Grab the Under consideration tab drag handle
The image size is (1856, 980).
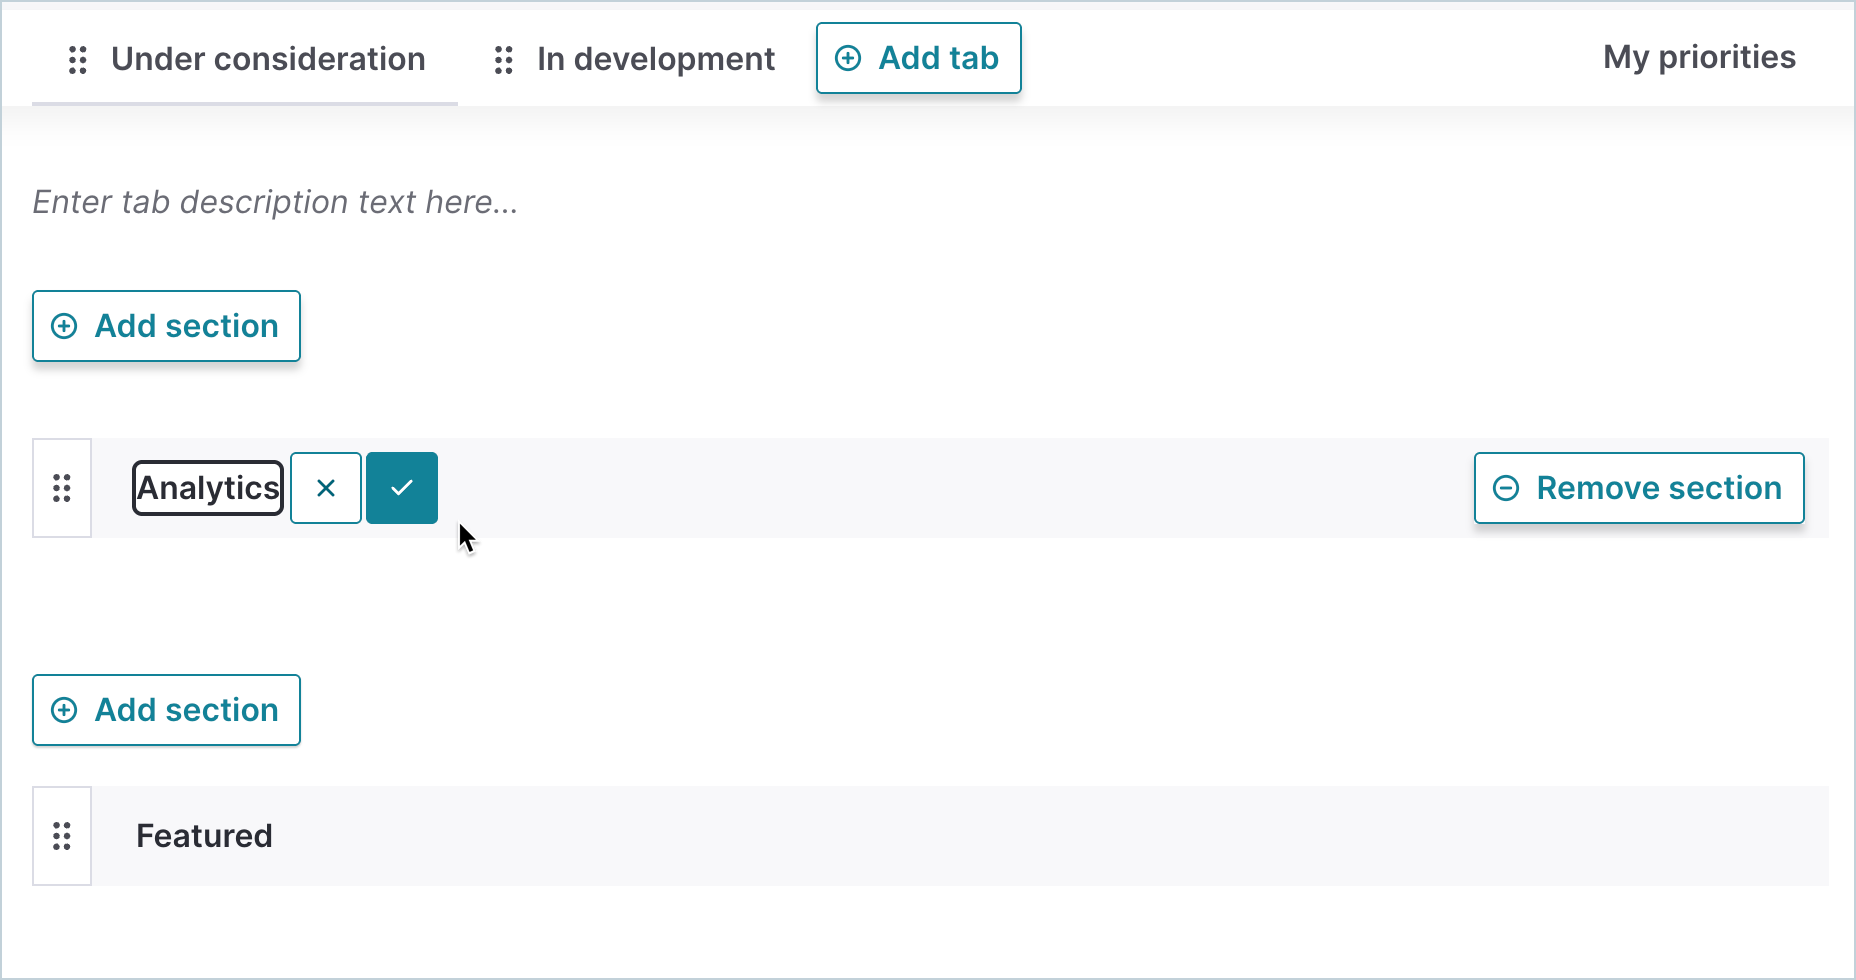coord(78,60)
